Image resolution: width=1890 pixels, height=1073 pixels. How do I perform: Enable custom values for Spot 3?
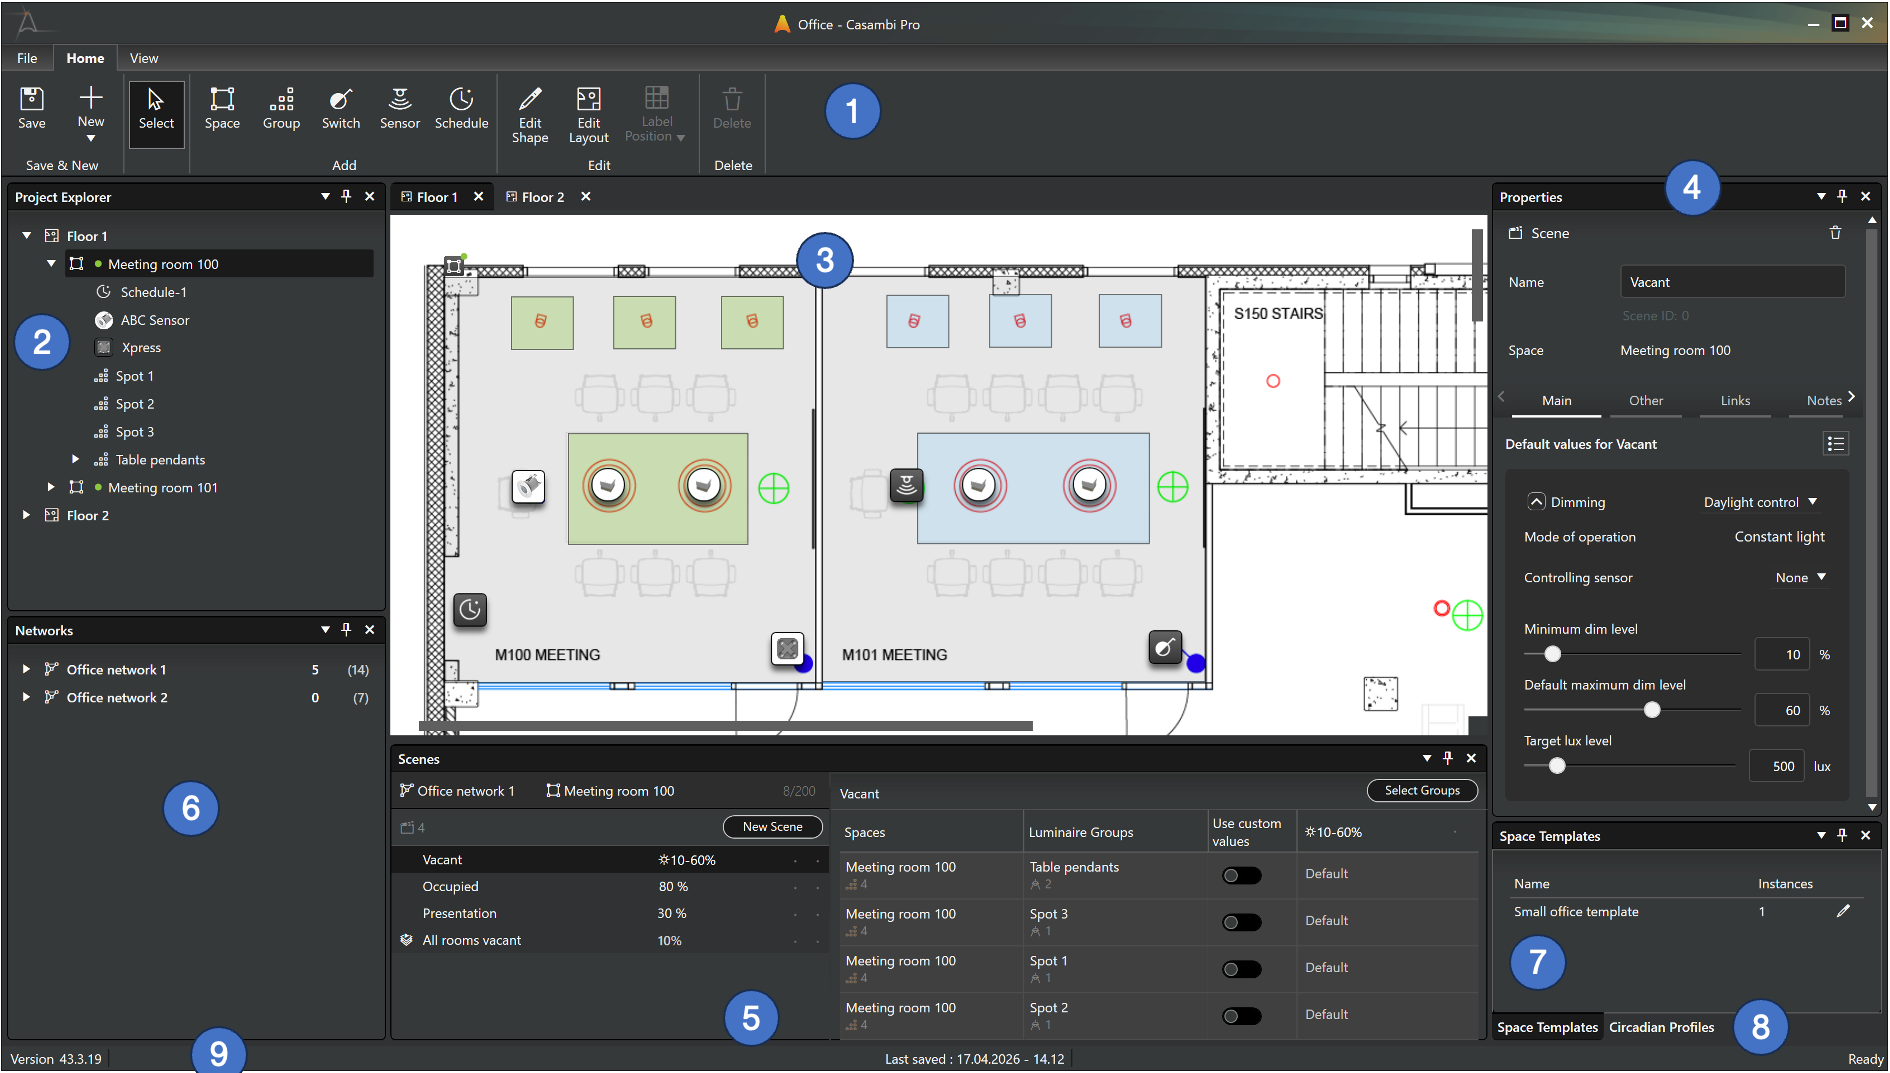[x=1242, y=923]
